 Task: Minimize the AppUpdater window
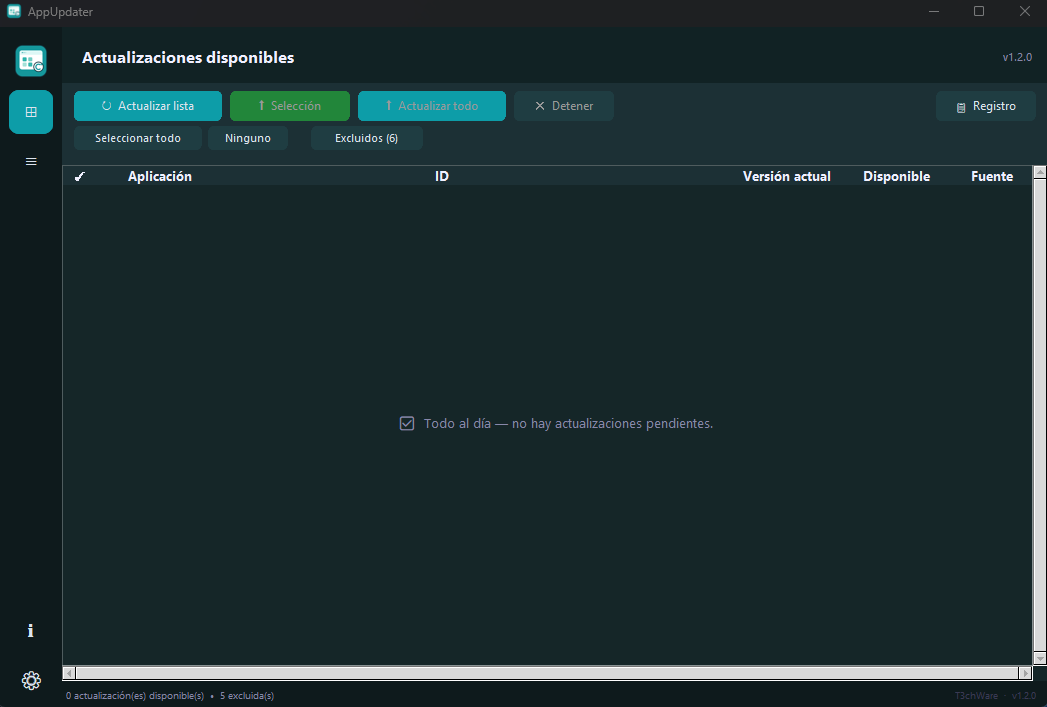click(934, 11)
